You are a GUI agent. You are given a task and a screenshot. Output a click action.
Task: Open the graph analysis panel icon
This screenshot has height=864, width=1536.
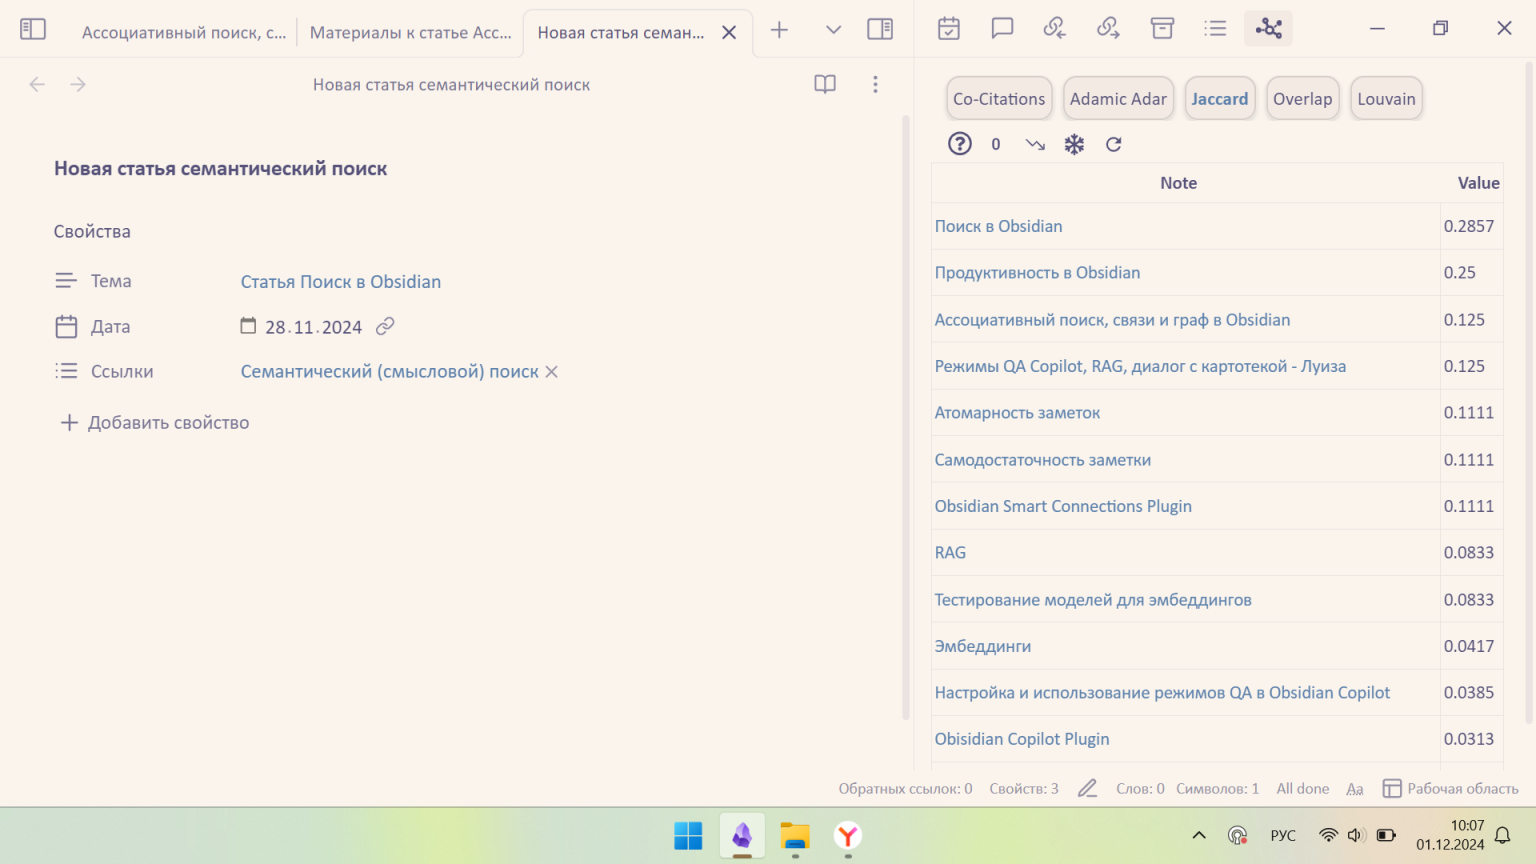coord(1268,29)
